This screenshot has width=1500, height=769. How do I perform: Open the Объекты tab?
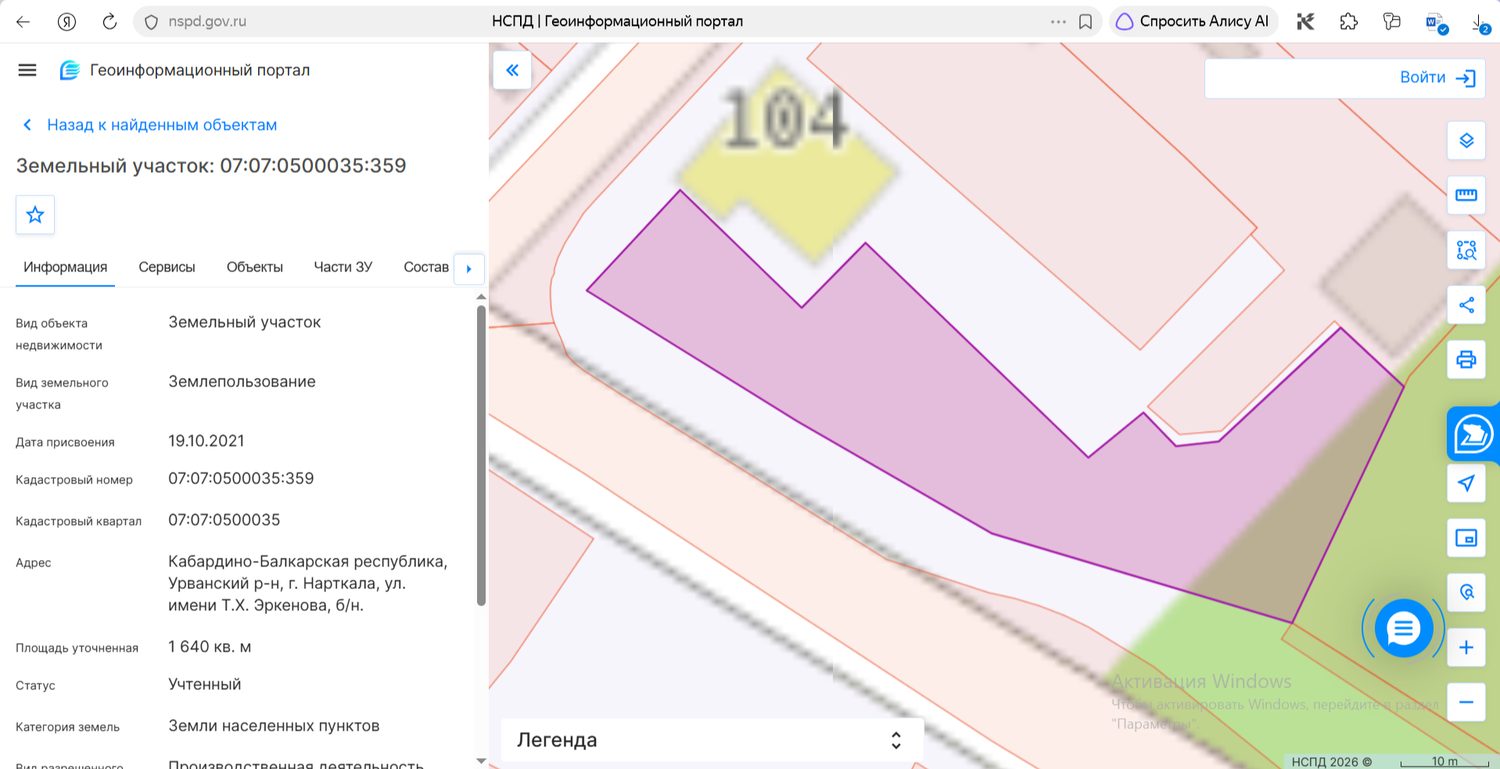[x=255, y=267]
